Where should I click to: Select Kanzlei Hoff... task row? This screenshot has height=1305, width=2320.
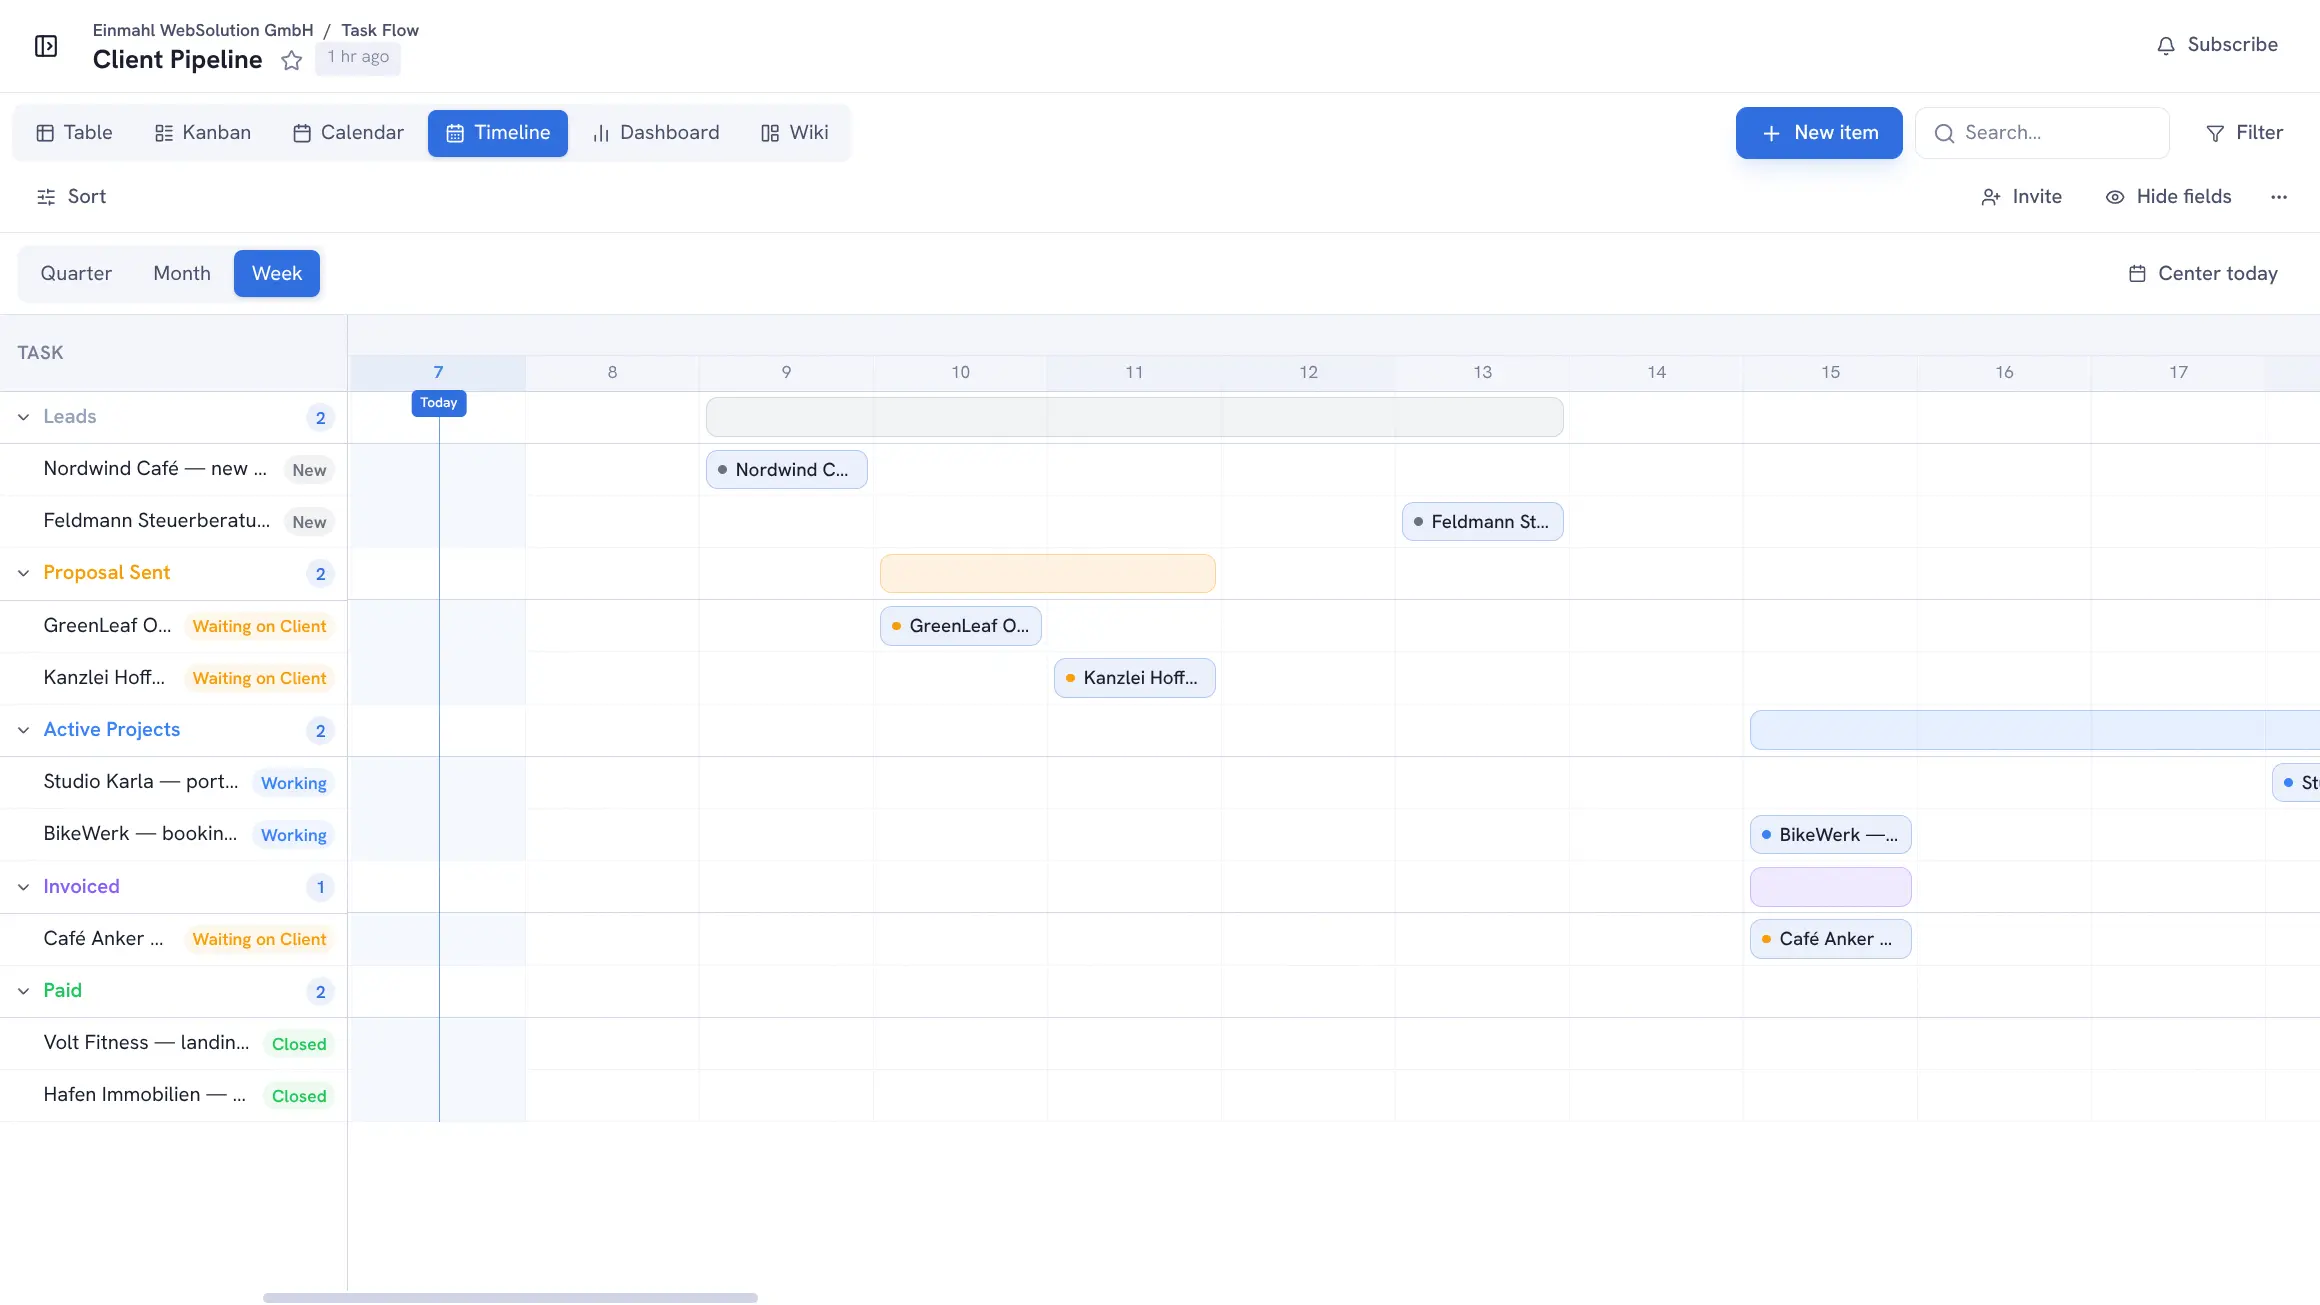coord(174,678)
